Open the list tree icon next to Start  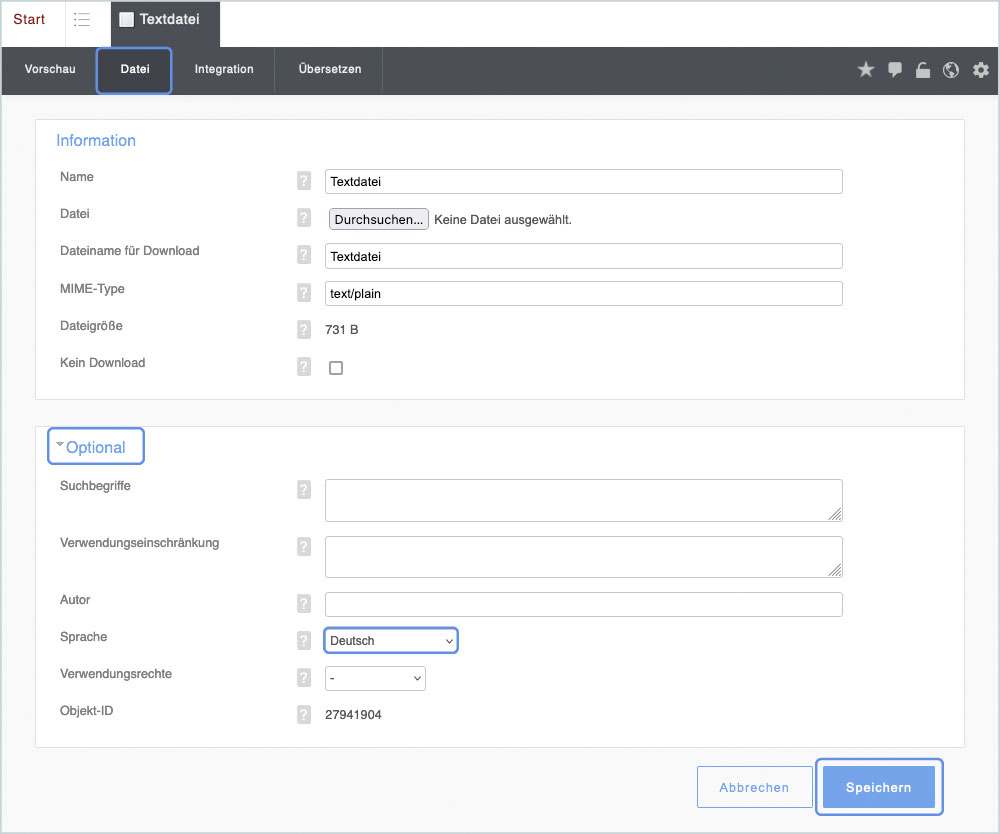(x=82, y=20)
